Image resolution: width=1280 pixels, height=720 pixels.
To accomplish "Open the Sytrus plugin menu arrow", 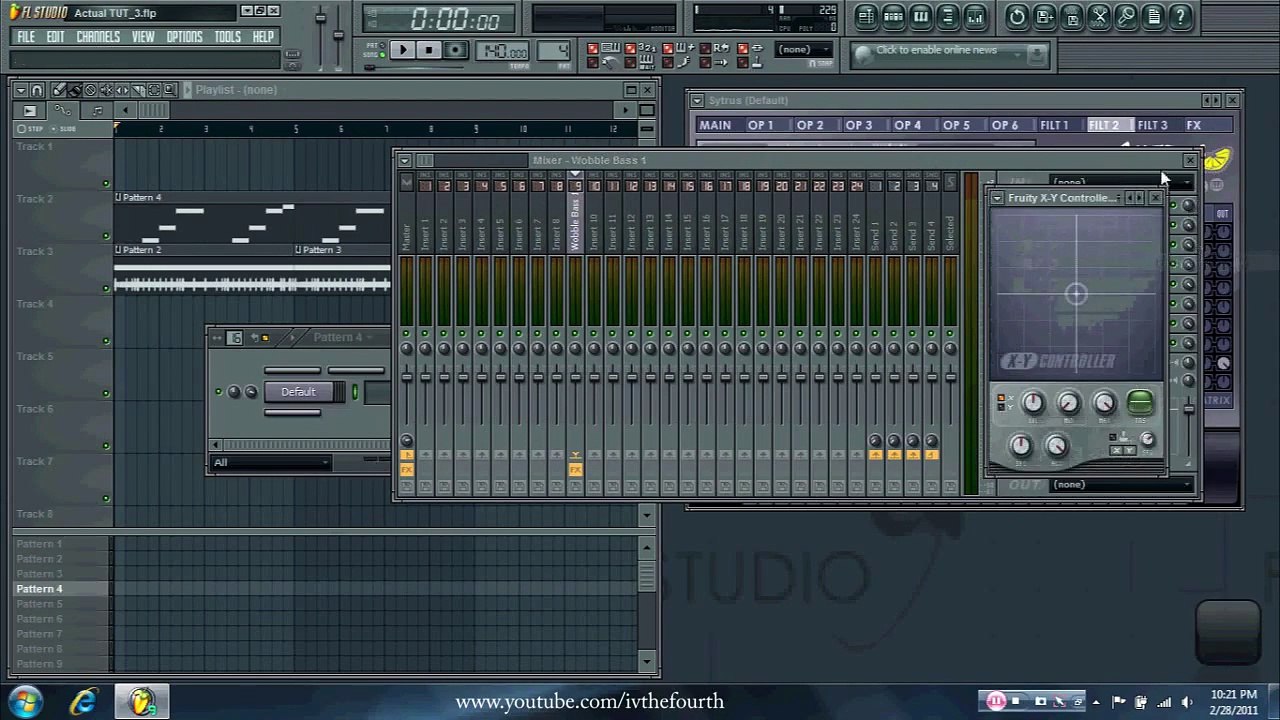I will click(x=698, y=100).
